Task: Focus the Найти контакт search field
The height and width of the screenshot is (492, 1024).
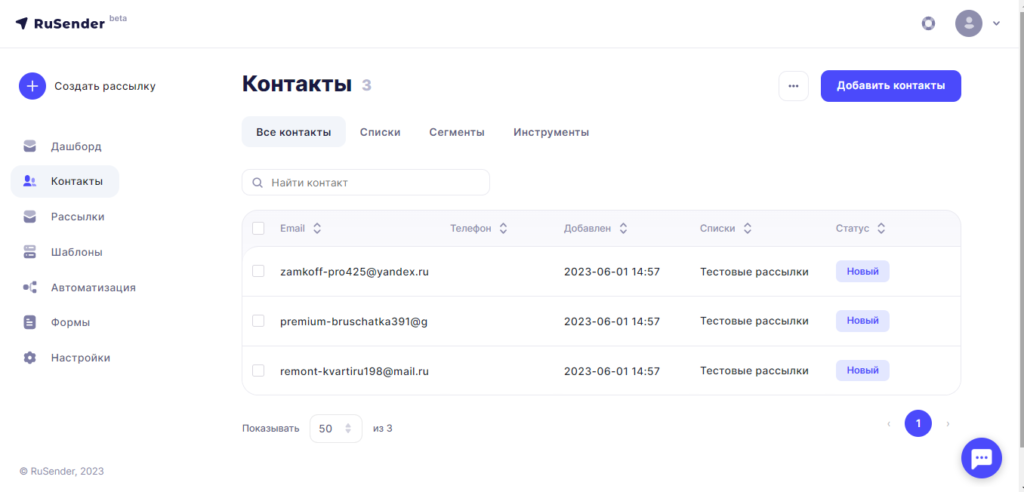Action: click(x=366, y=182)
